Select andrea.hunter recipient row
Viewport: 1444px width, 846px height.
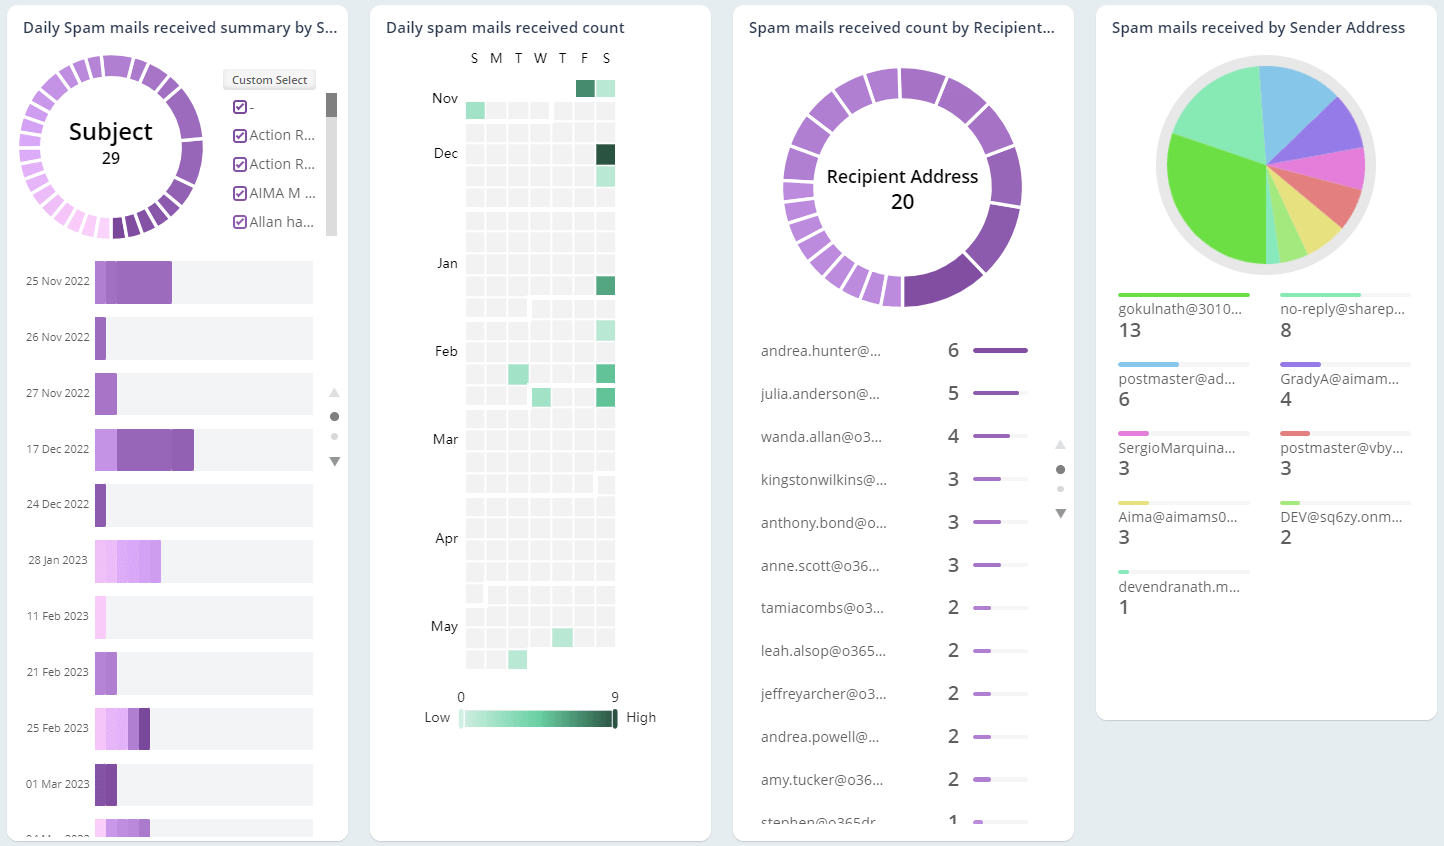click(x=820, y=351)
